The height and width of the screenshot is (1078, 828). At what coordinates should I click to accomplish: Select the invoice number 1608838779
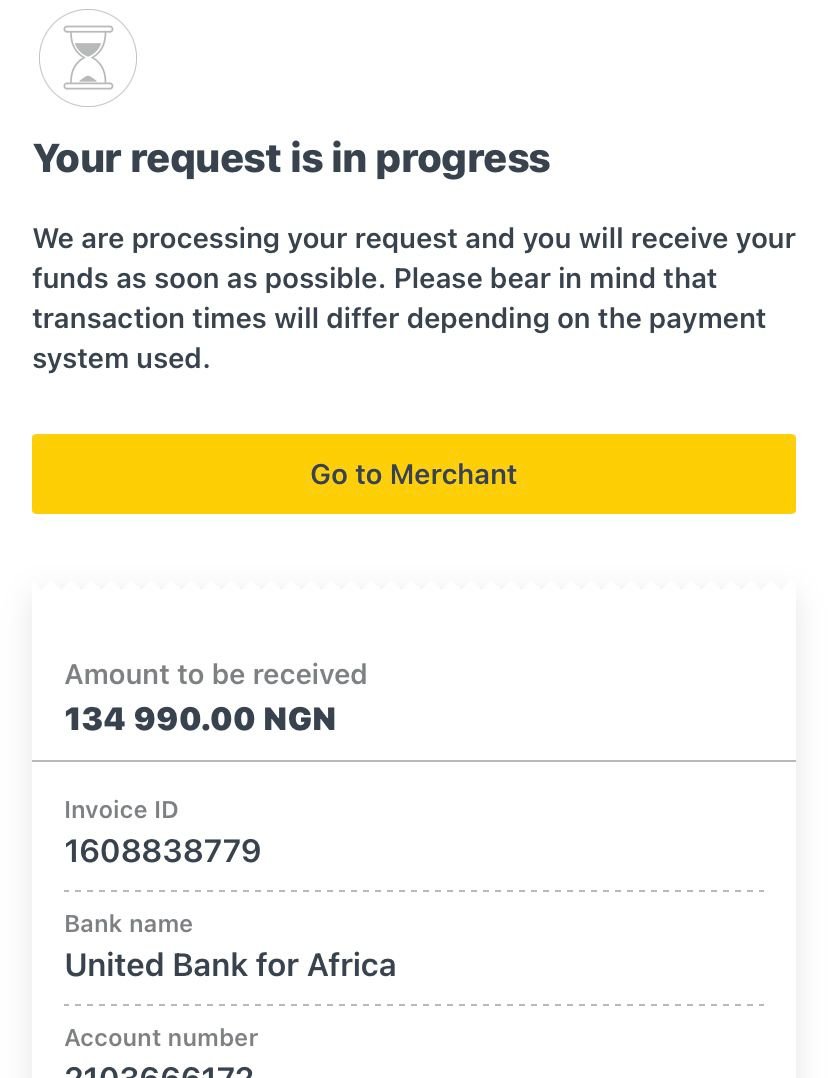(x=162, y=851)
